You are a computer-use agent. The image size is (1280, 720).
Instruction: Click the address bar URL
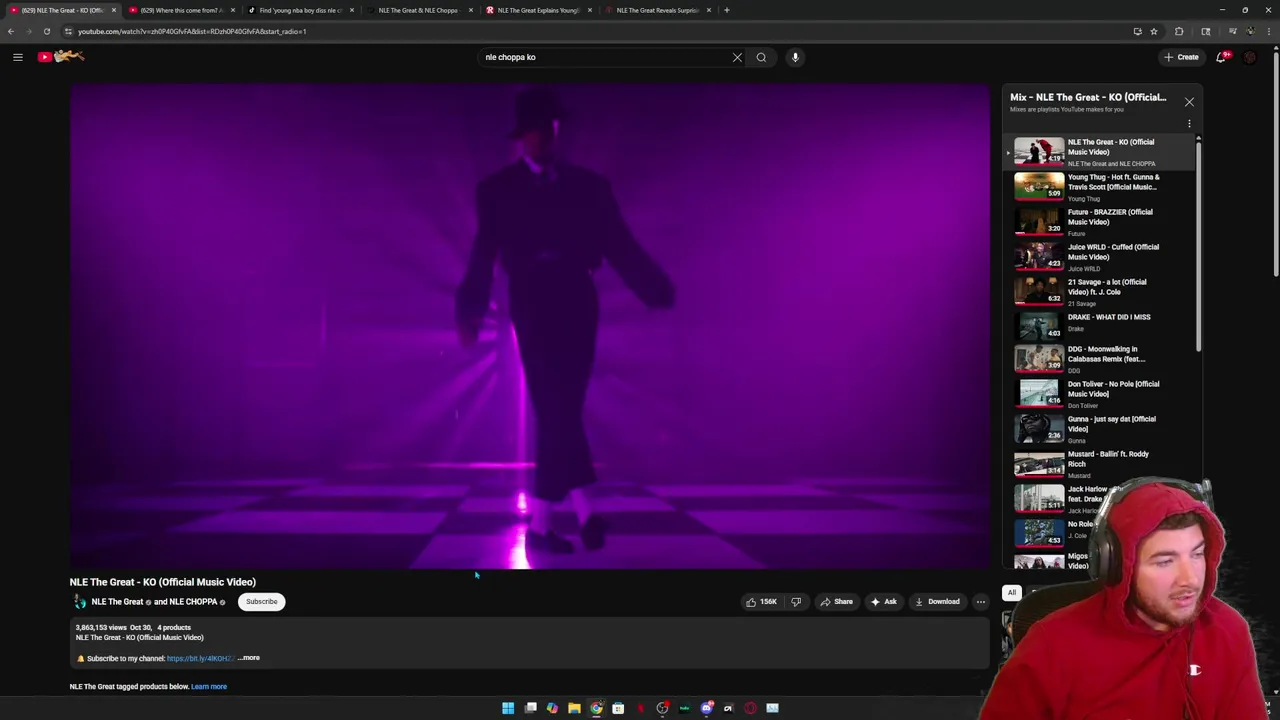point(192,31)
